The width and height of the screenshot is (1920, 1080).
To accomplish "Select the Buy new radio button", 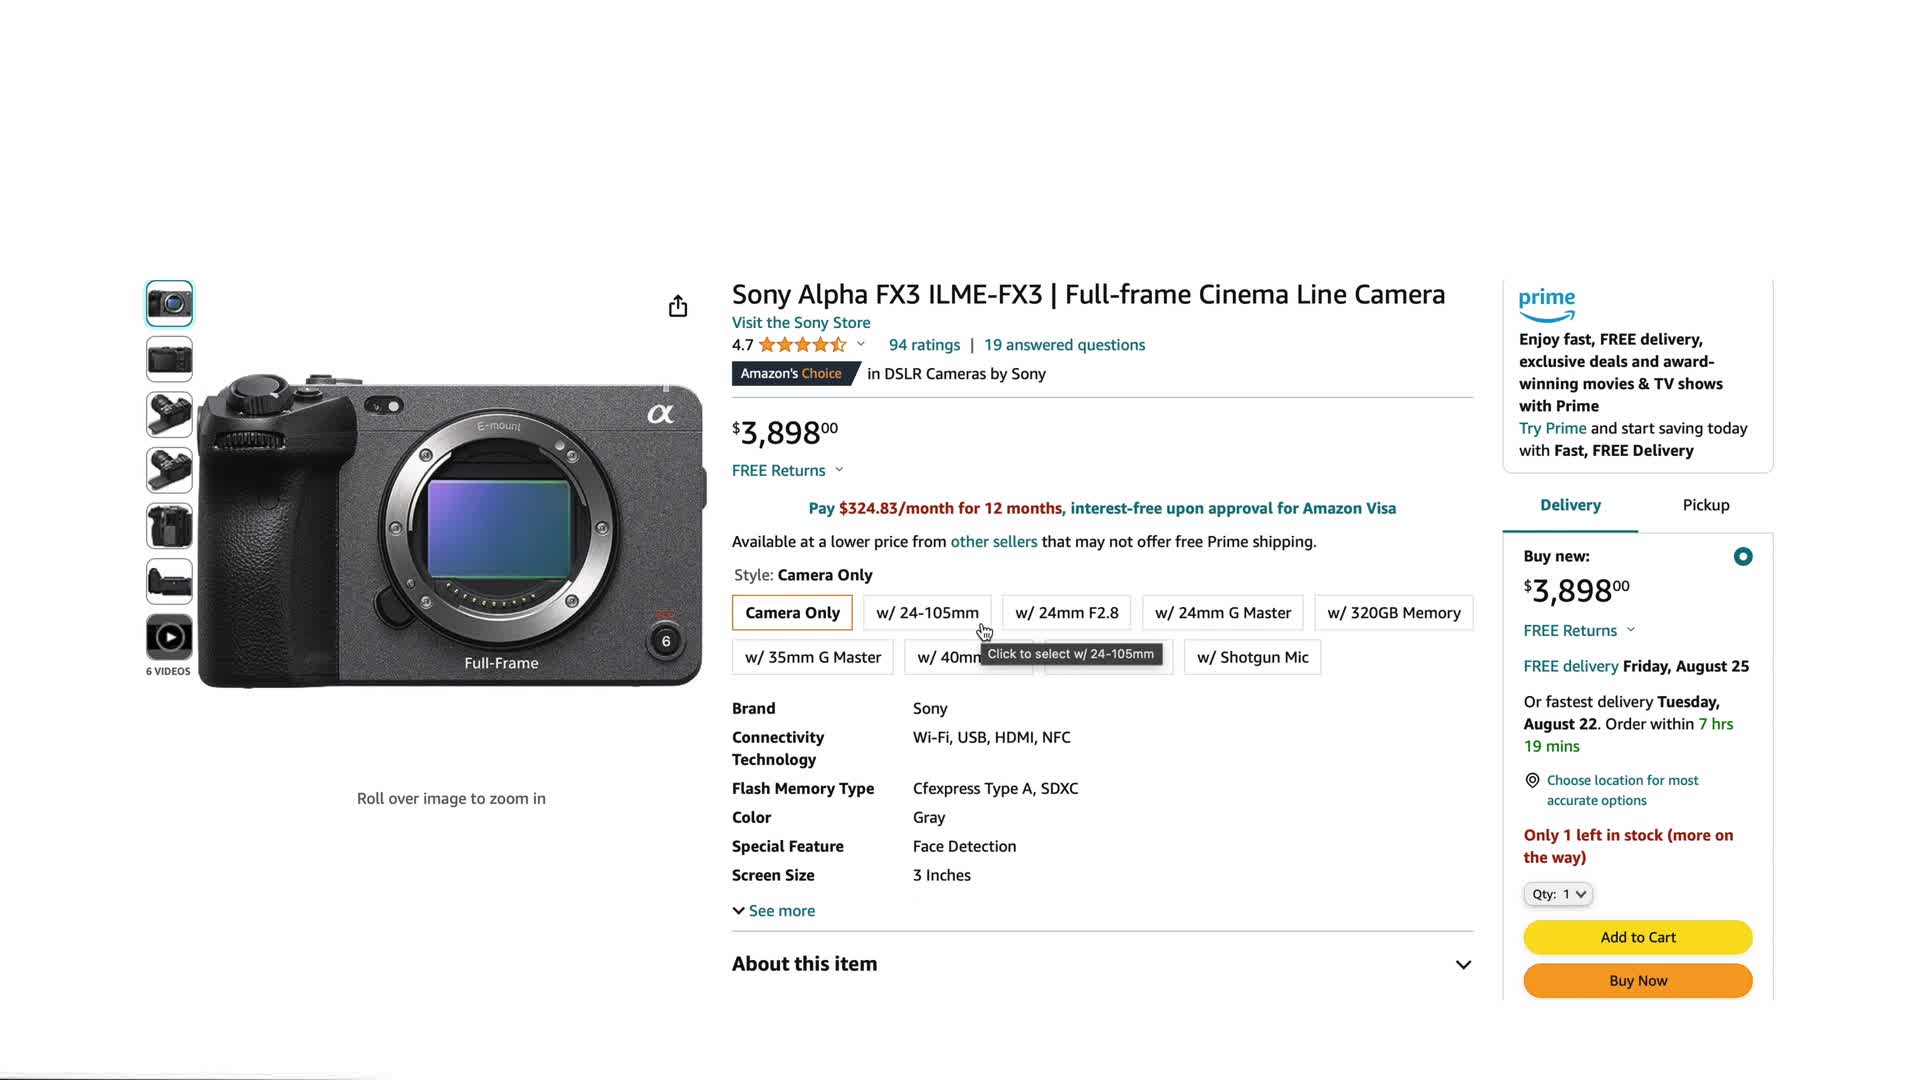I will pyautogui.click(x=1742, y=557).
